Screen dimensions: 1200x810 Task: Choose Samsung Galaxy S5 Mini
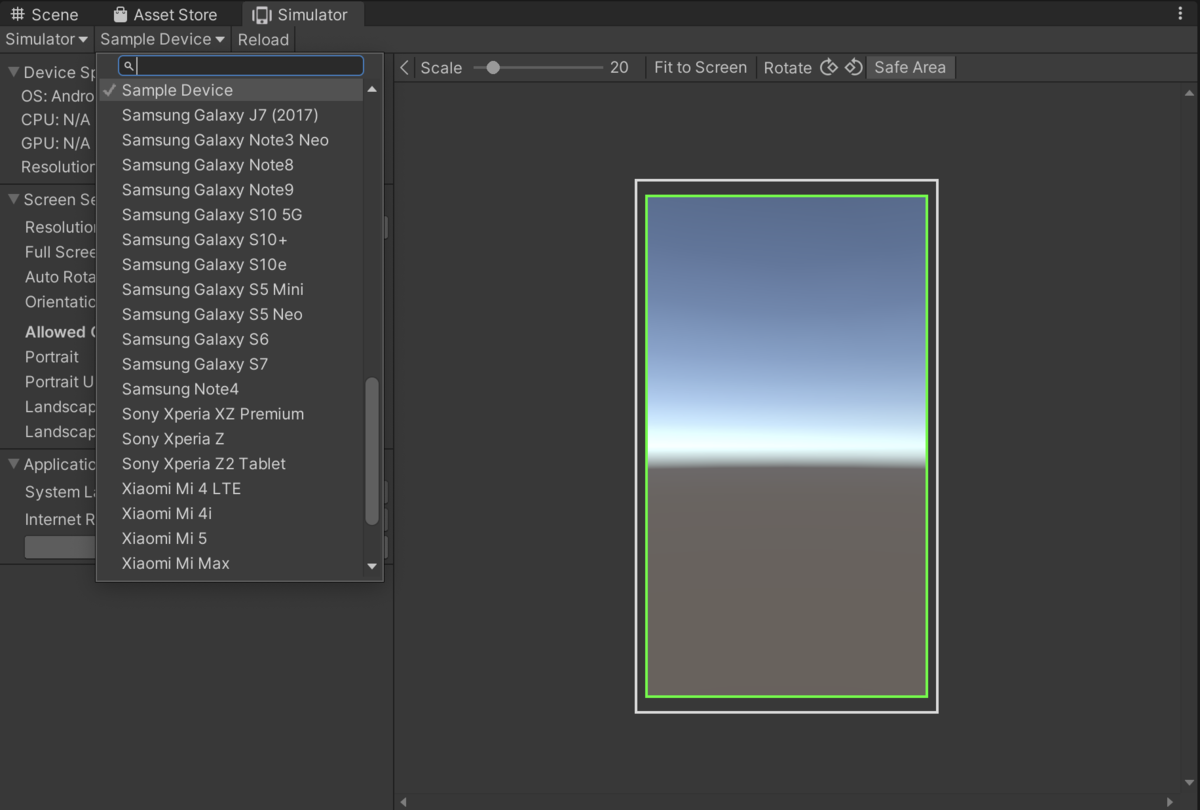(x=231, y=289)
